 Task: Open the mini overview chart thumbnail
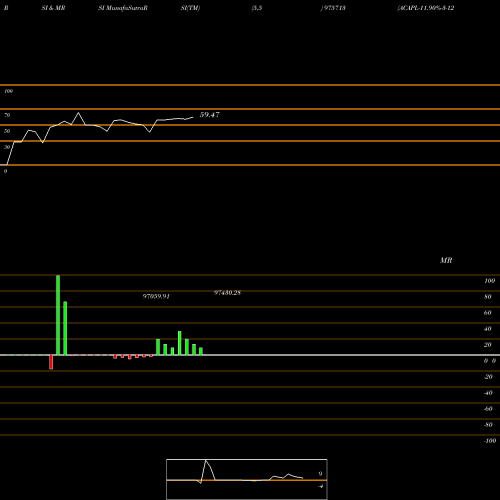pyautogui.click(x=247, y=479)
